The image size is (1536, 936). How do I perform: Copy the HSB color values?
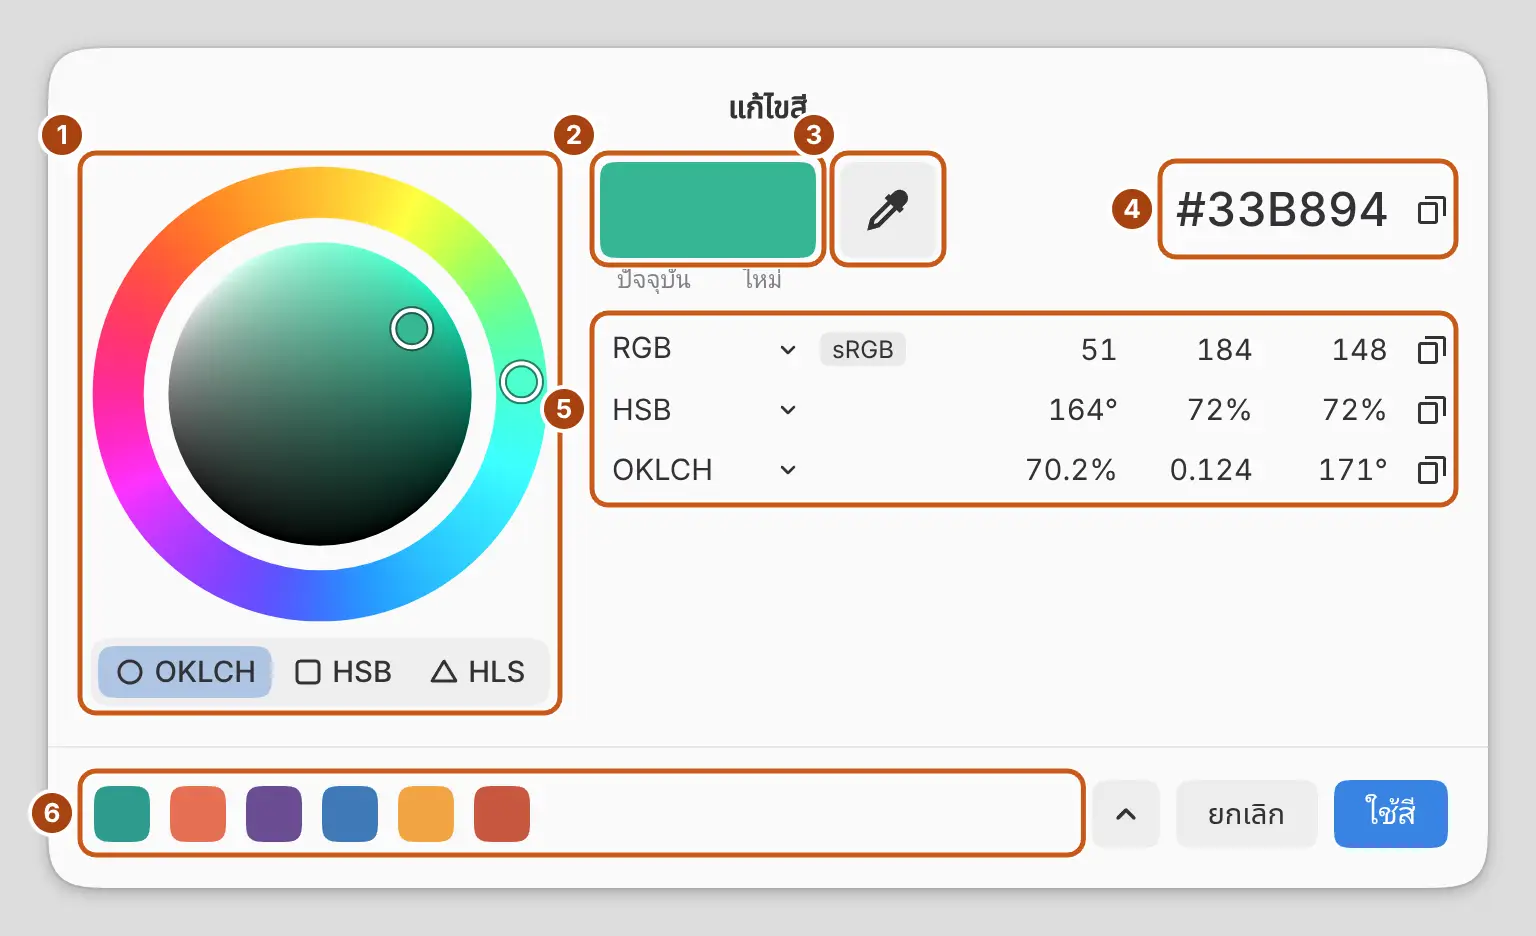(1432, 410)
